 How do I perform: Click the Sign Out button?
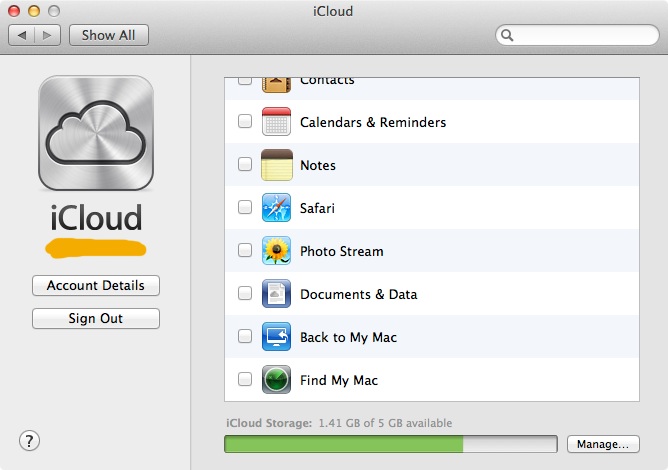(x=96, y=318)
